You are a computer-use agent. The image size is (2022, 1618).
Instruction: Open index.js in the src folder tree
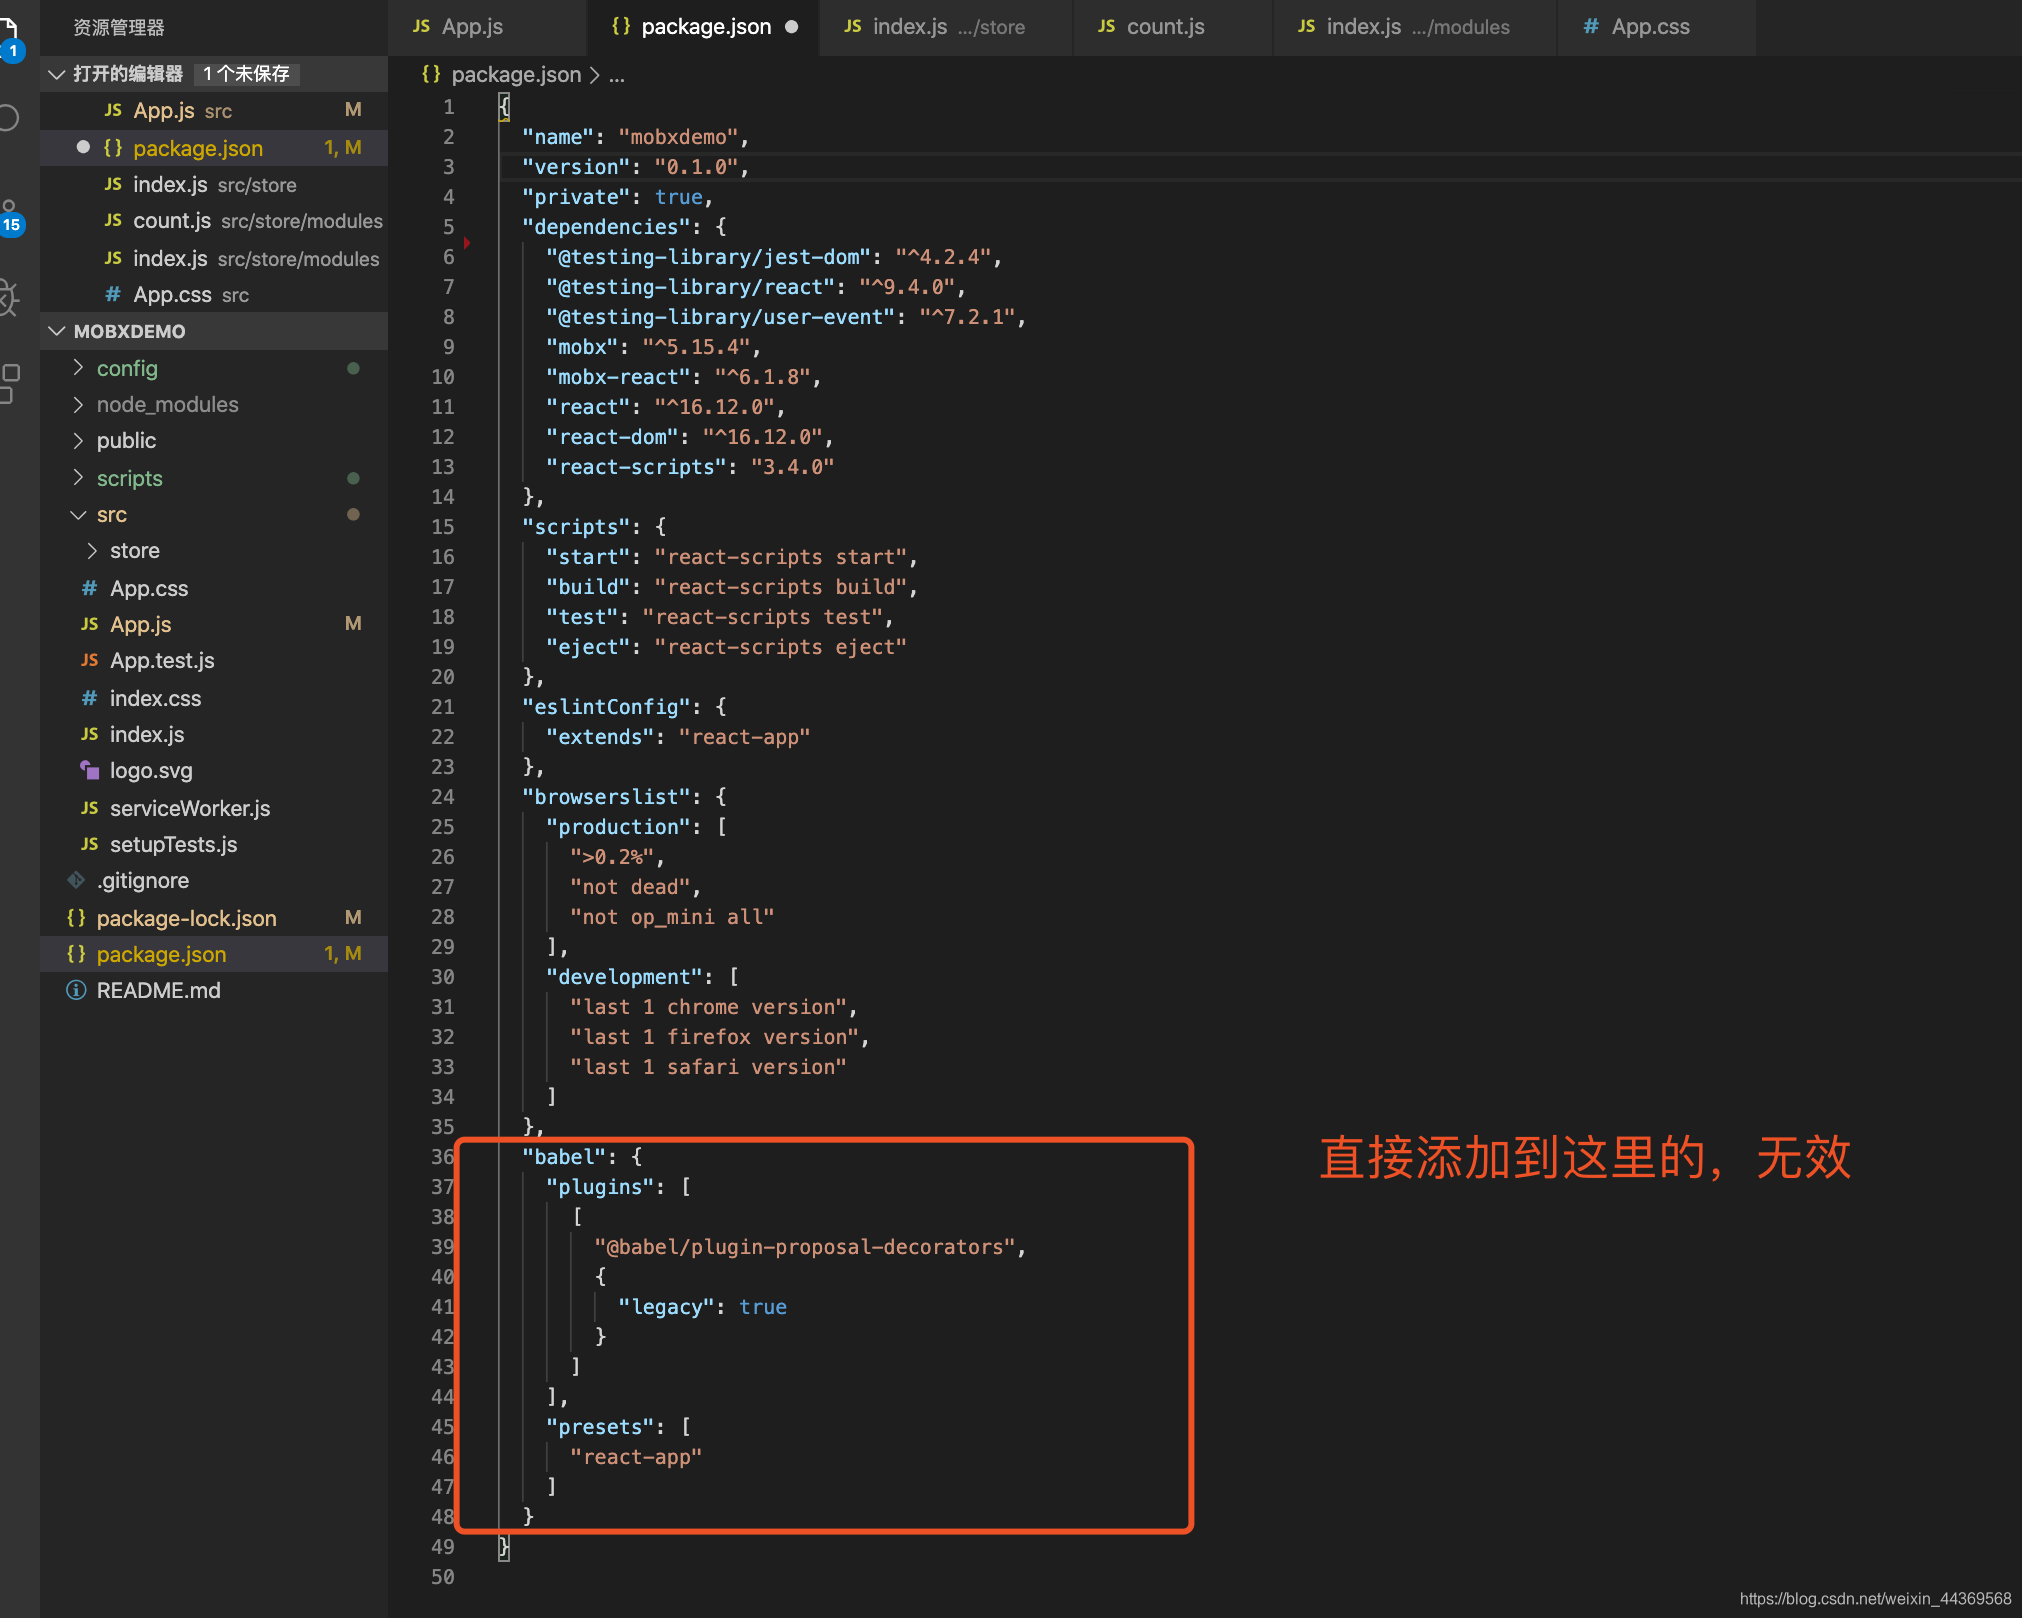214,734
